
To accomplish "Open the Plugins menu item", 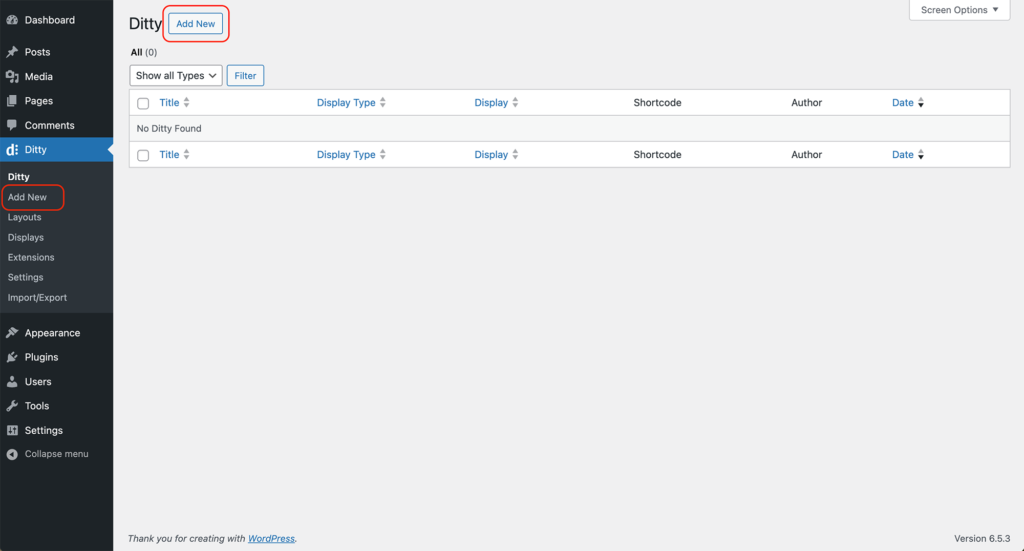I will (x=41, y=357).
